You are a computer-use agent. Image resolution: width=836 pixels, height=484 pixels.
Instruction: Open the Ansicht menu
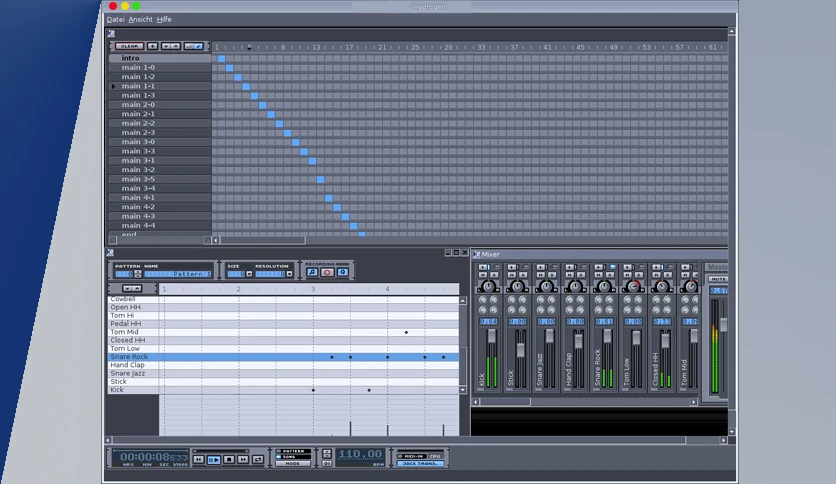[x=140, y=19]
